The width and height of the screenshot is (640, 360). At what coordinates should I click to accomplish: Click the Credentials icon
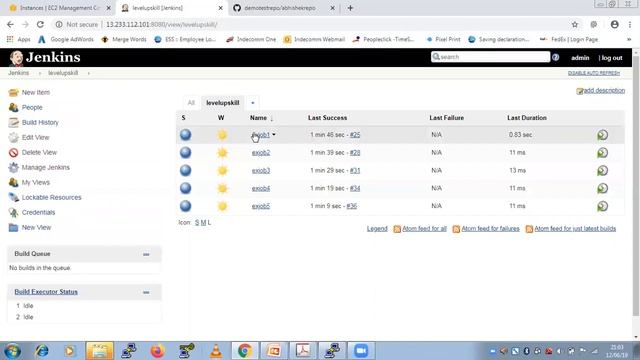(x=13, y=213)
